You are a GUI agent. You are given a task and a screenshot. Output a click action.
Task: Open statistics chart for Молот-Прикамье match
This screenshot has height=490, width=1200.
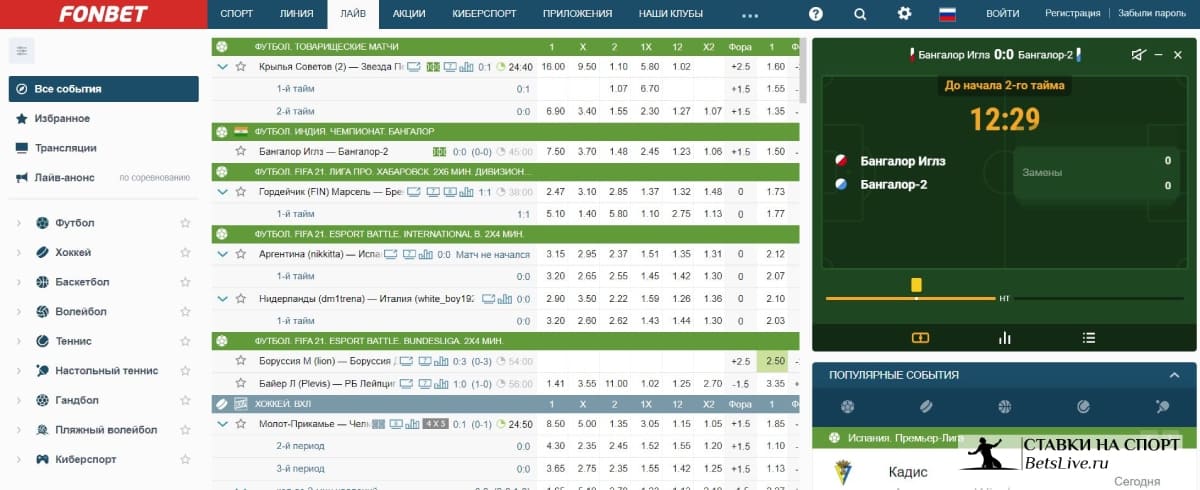pyautogui.click(x=413, y=424)
